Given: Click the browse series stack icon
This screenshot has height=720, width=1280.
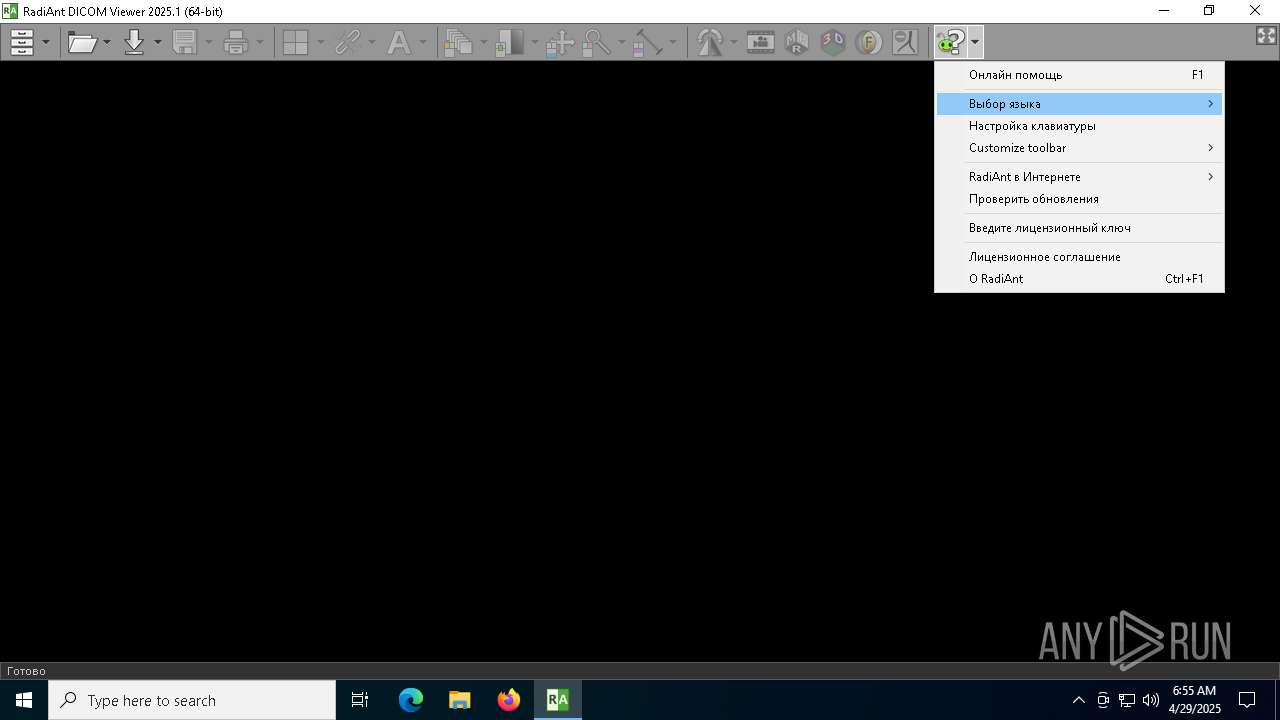Looking at the screenshot, I should (x=459, y=42).
